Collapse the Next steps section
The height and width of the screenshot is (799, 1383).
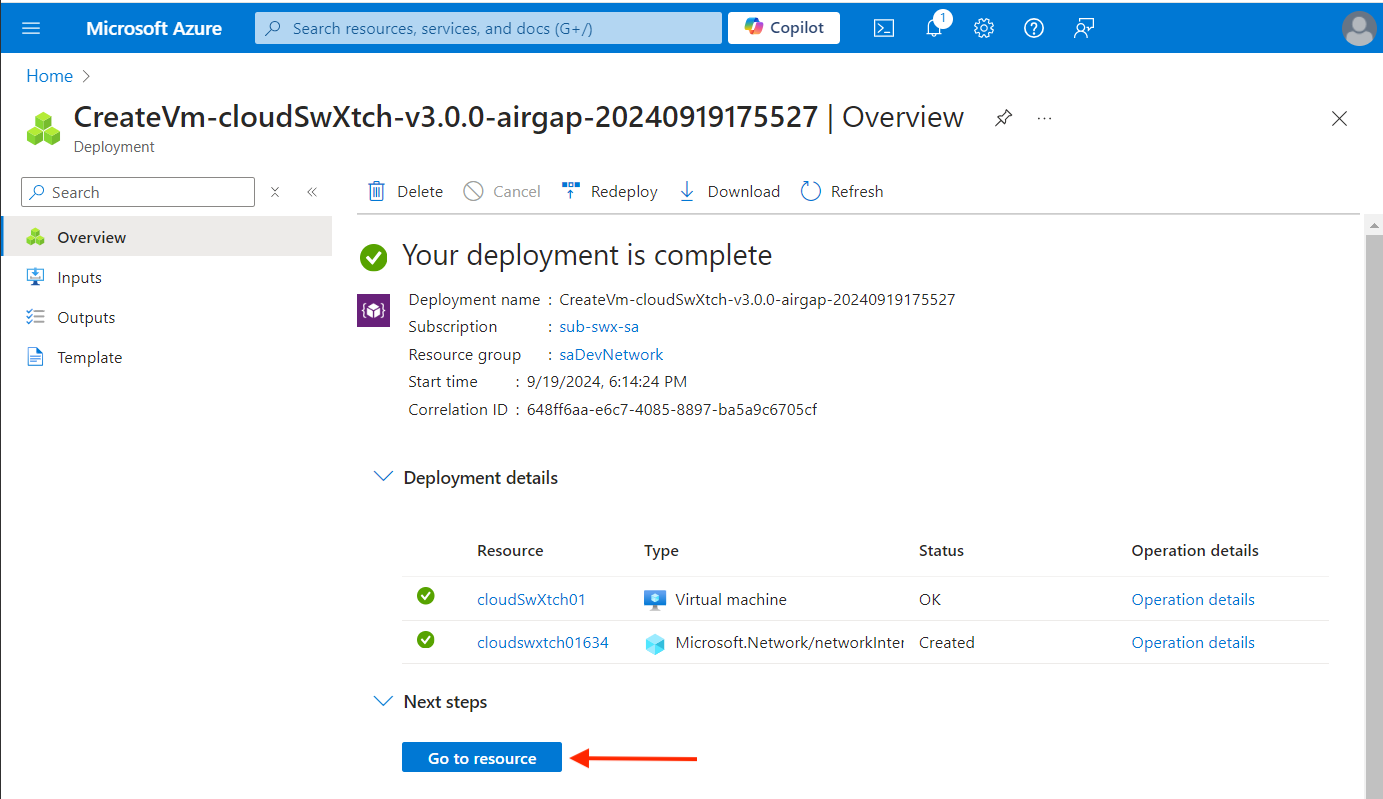[383, 701]
